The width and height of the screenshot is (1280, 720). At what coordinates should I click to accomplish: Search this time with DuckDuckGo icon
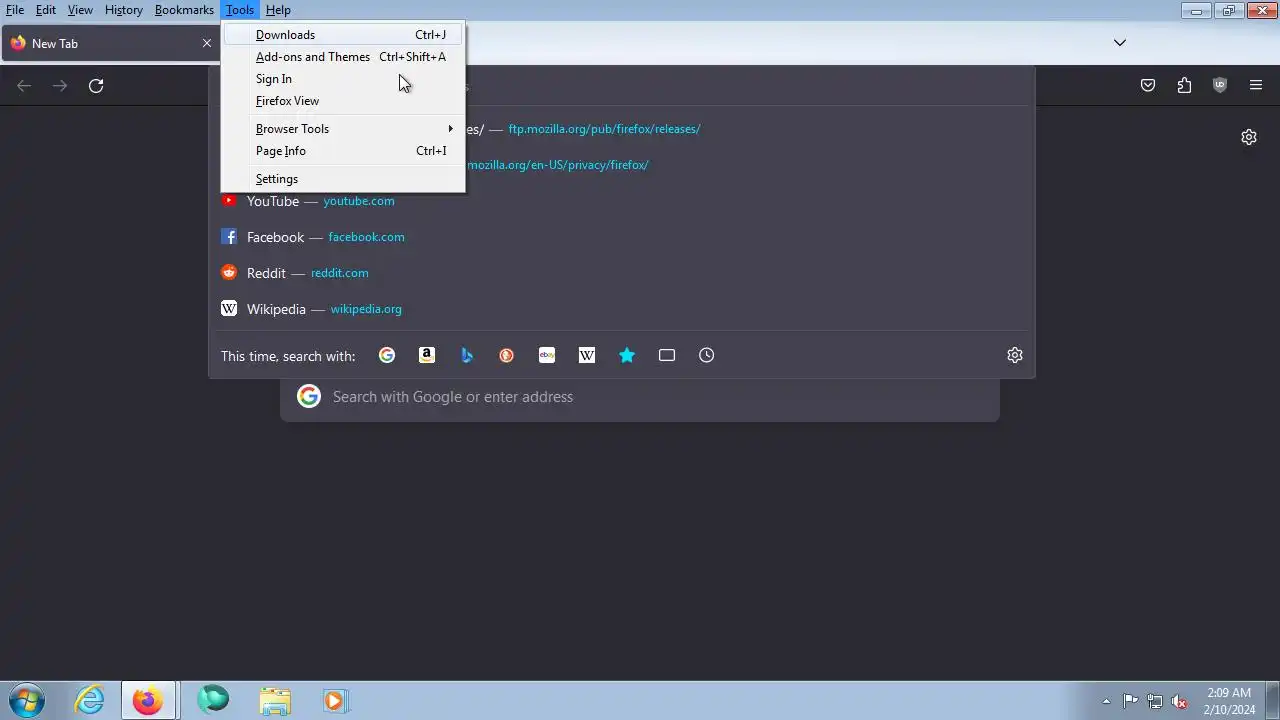507,355
